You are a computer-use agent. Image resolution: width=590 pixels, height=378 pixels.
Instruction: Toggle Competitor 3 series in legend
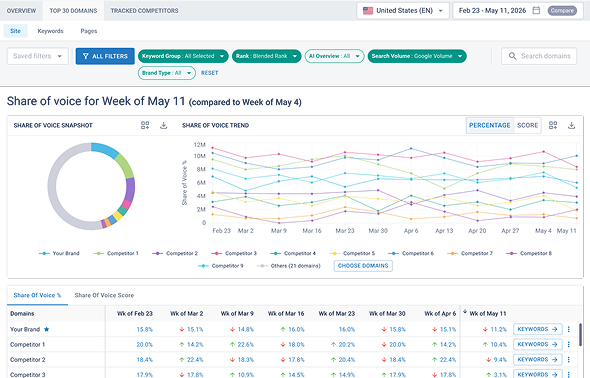pos(234,254)
